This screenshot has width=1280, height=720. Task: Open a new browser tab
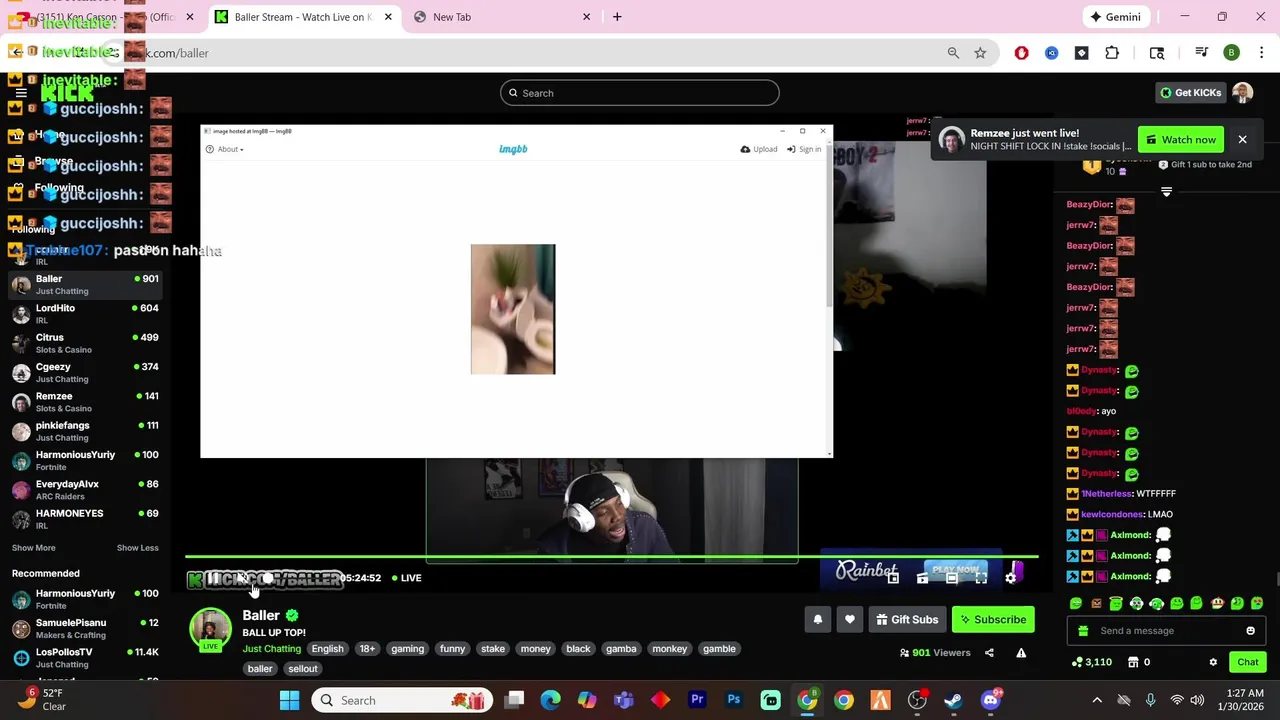pos(617,17)
